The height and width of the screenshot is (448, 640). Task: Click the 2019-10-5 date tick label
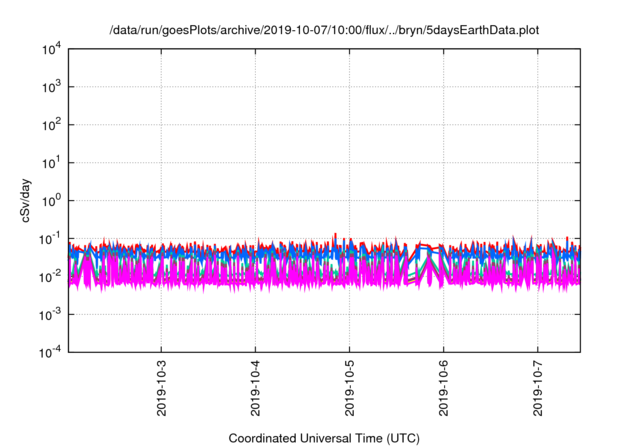tap(350, 388)
